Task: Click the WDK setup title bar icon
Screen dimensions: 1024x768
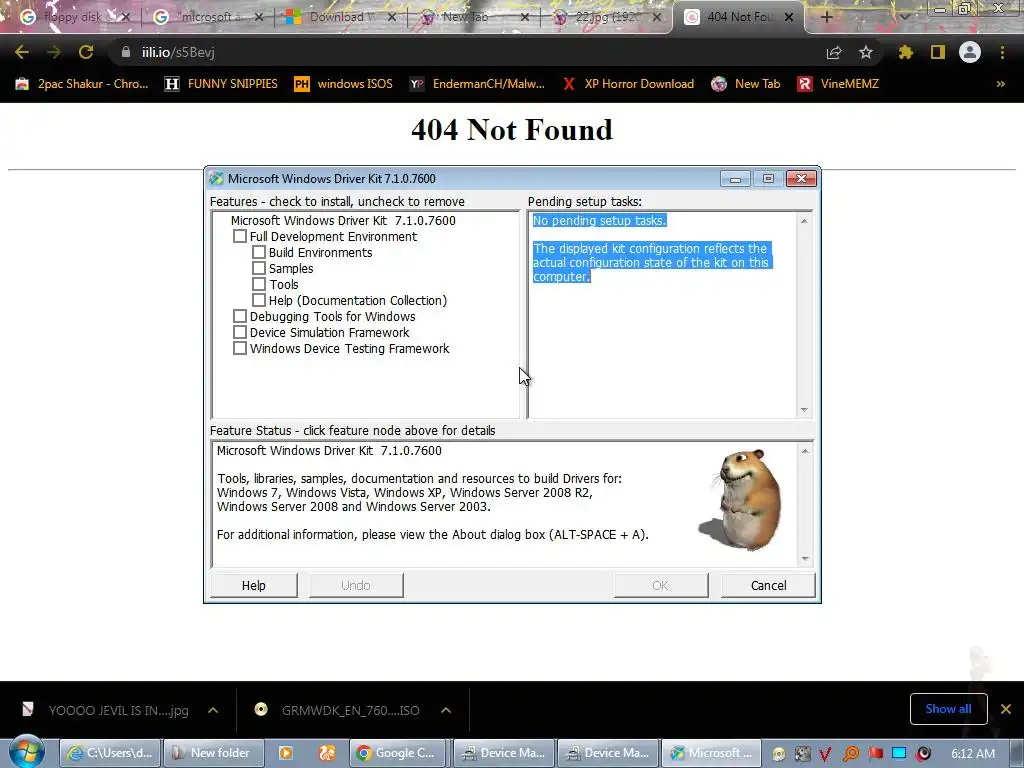Action: point(216,178)
